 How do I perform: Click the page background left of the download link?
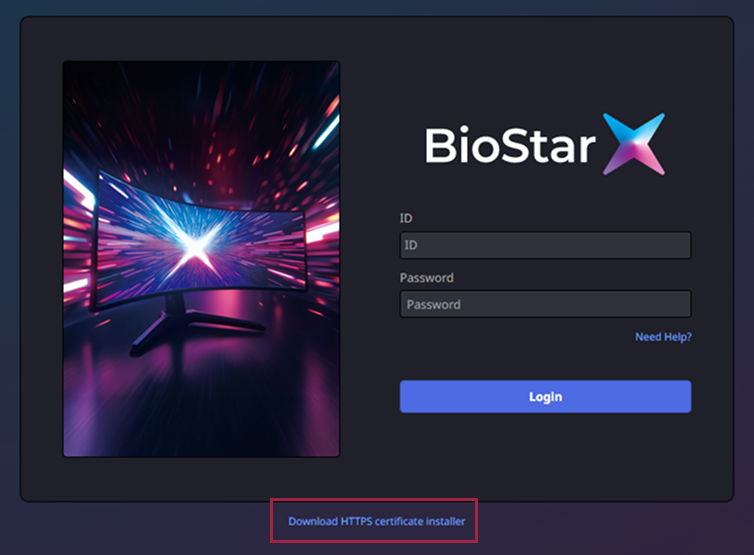130,525
